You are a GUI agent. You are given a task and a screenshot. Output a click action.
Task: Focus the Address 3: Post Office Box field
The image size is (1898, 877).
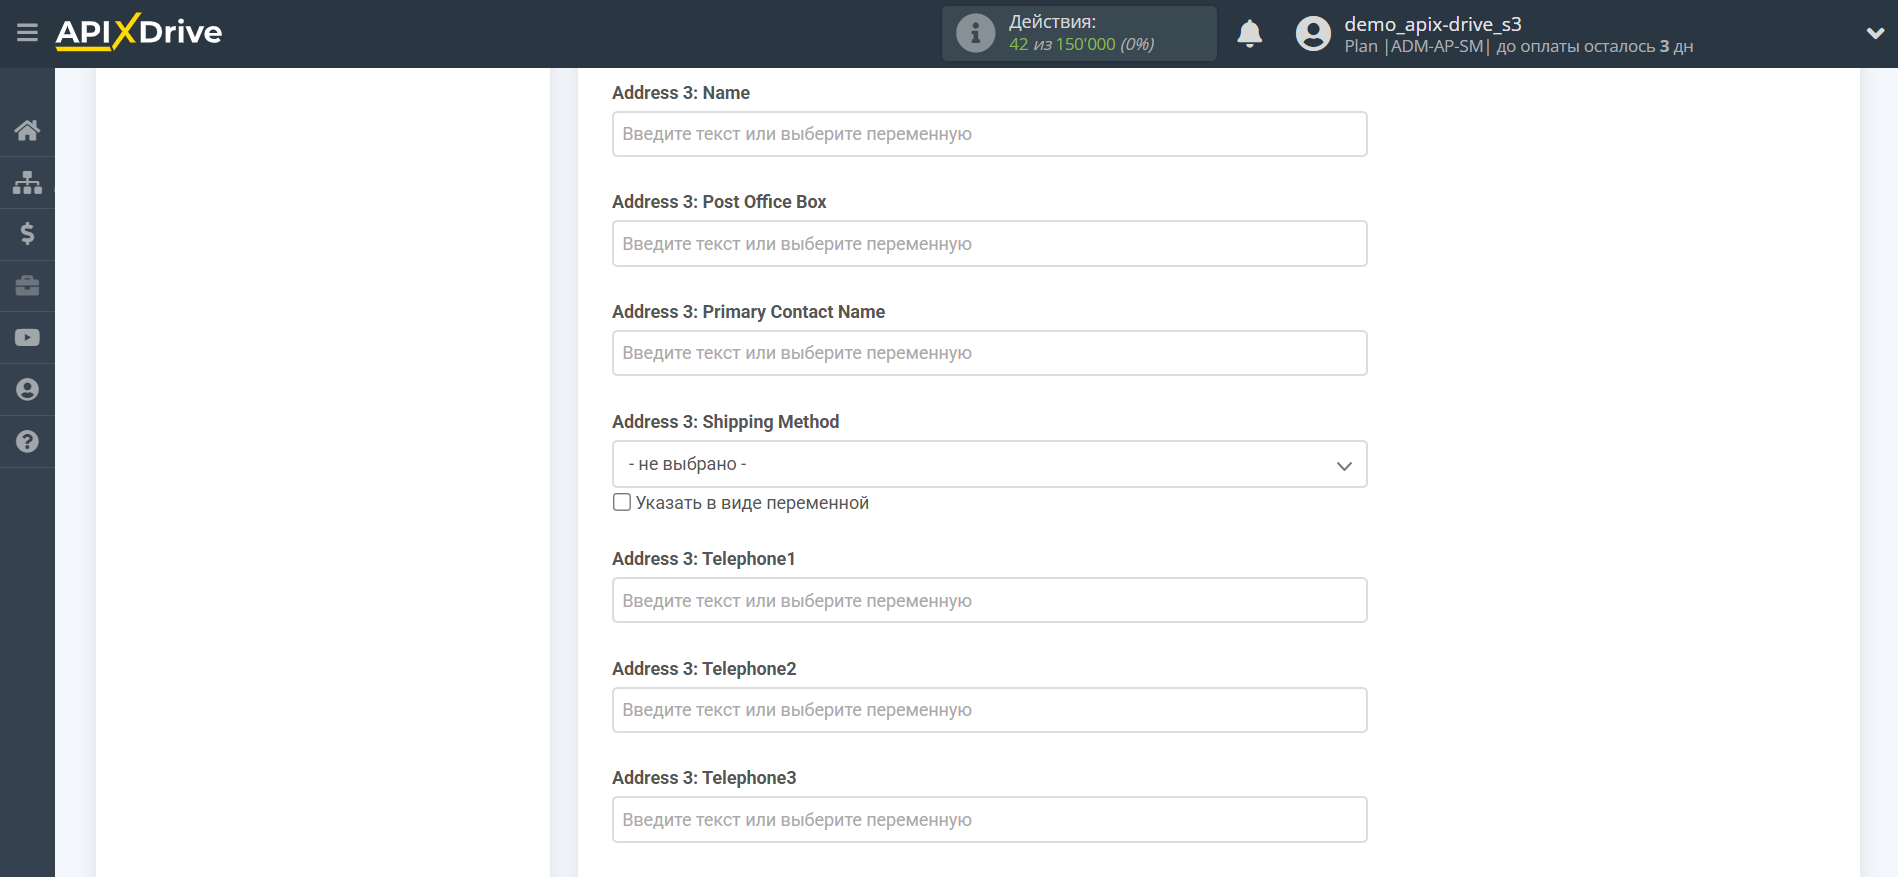989,244
